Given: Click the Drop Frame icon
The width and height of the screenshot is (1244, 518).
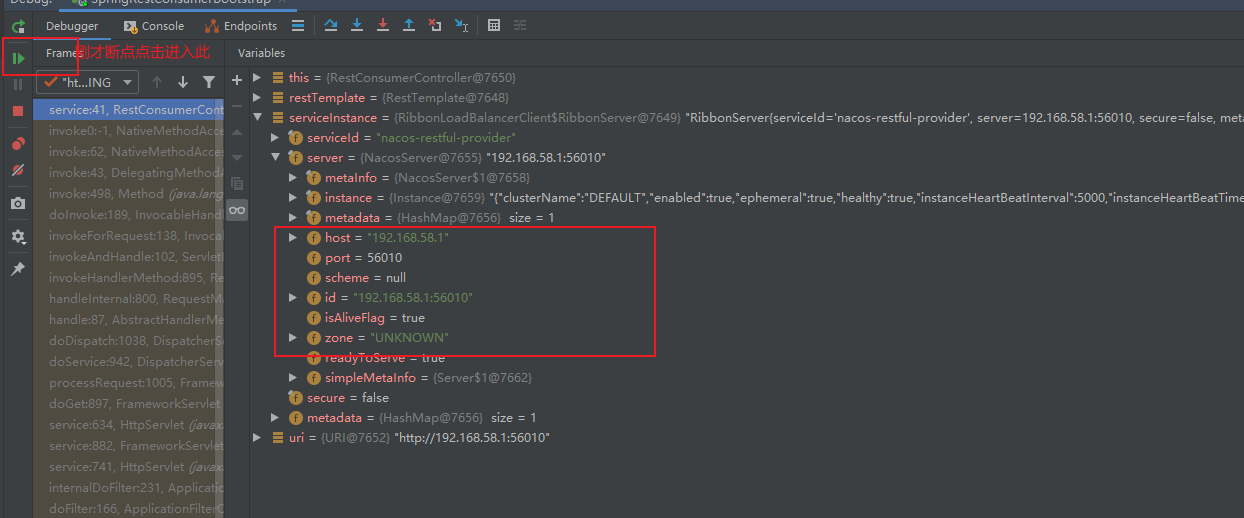Looking at the screenshot, I should click(435, 25).
